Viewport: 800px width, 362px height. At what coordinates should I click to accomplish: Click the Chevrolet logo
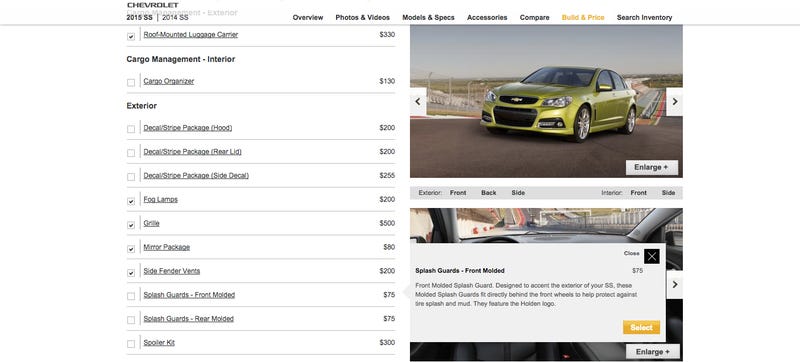coord(153,5)
